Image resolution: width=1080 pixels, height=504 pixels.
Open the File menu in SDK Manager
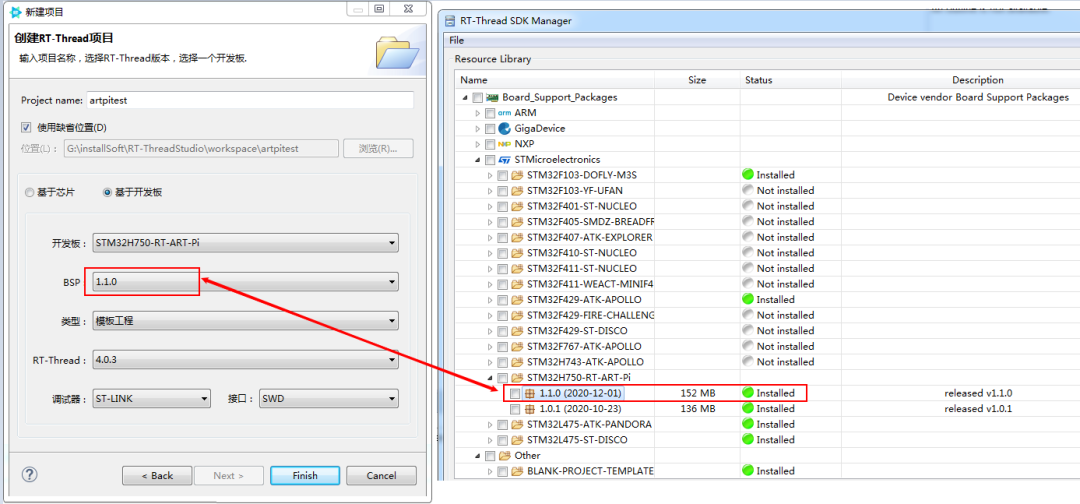pyautogui.click(x=457, y=40)
